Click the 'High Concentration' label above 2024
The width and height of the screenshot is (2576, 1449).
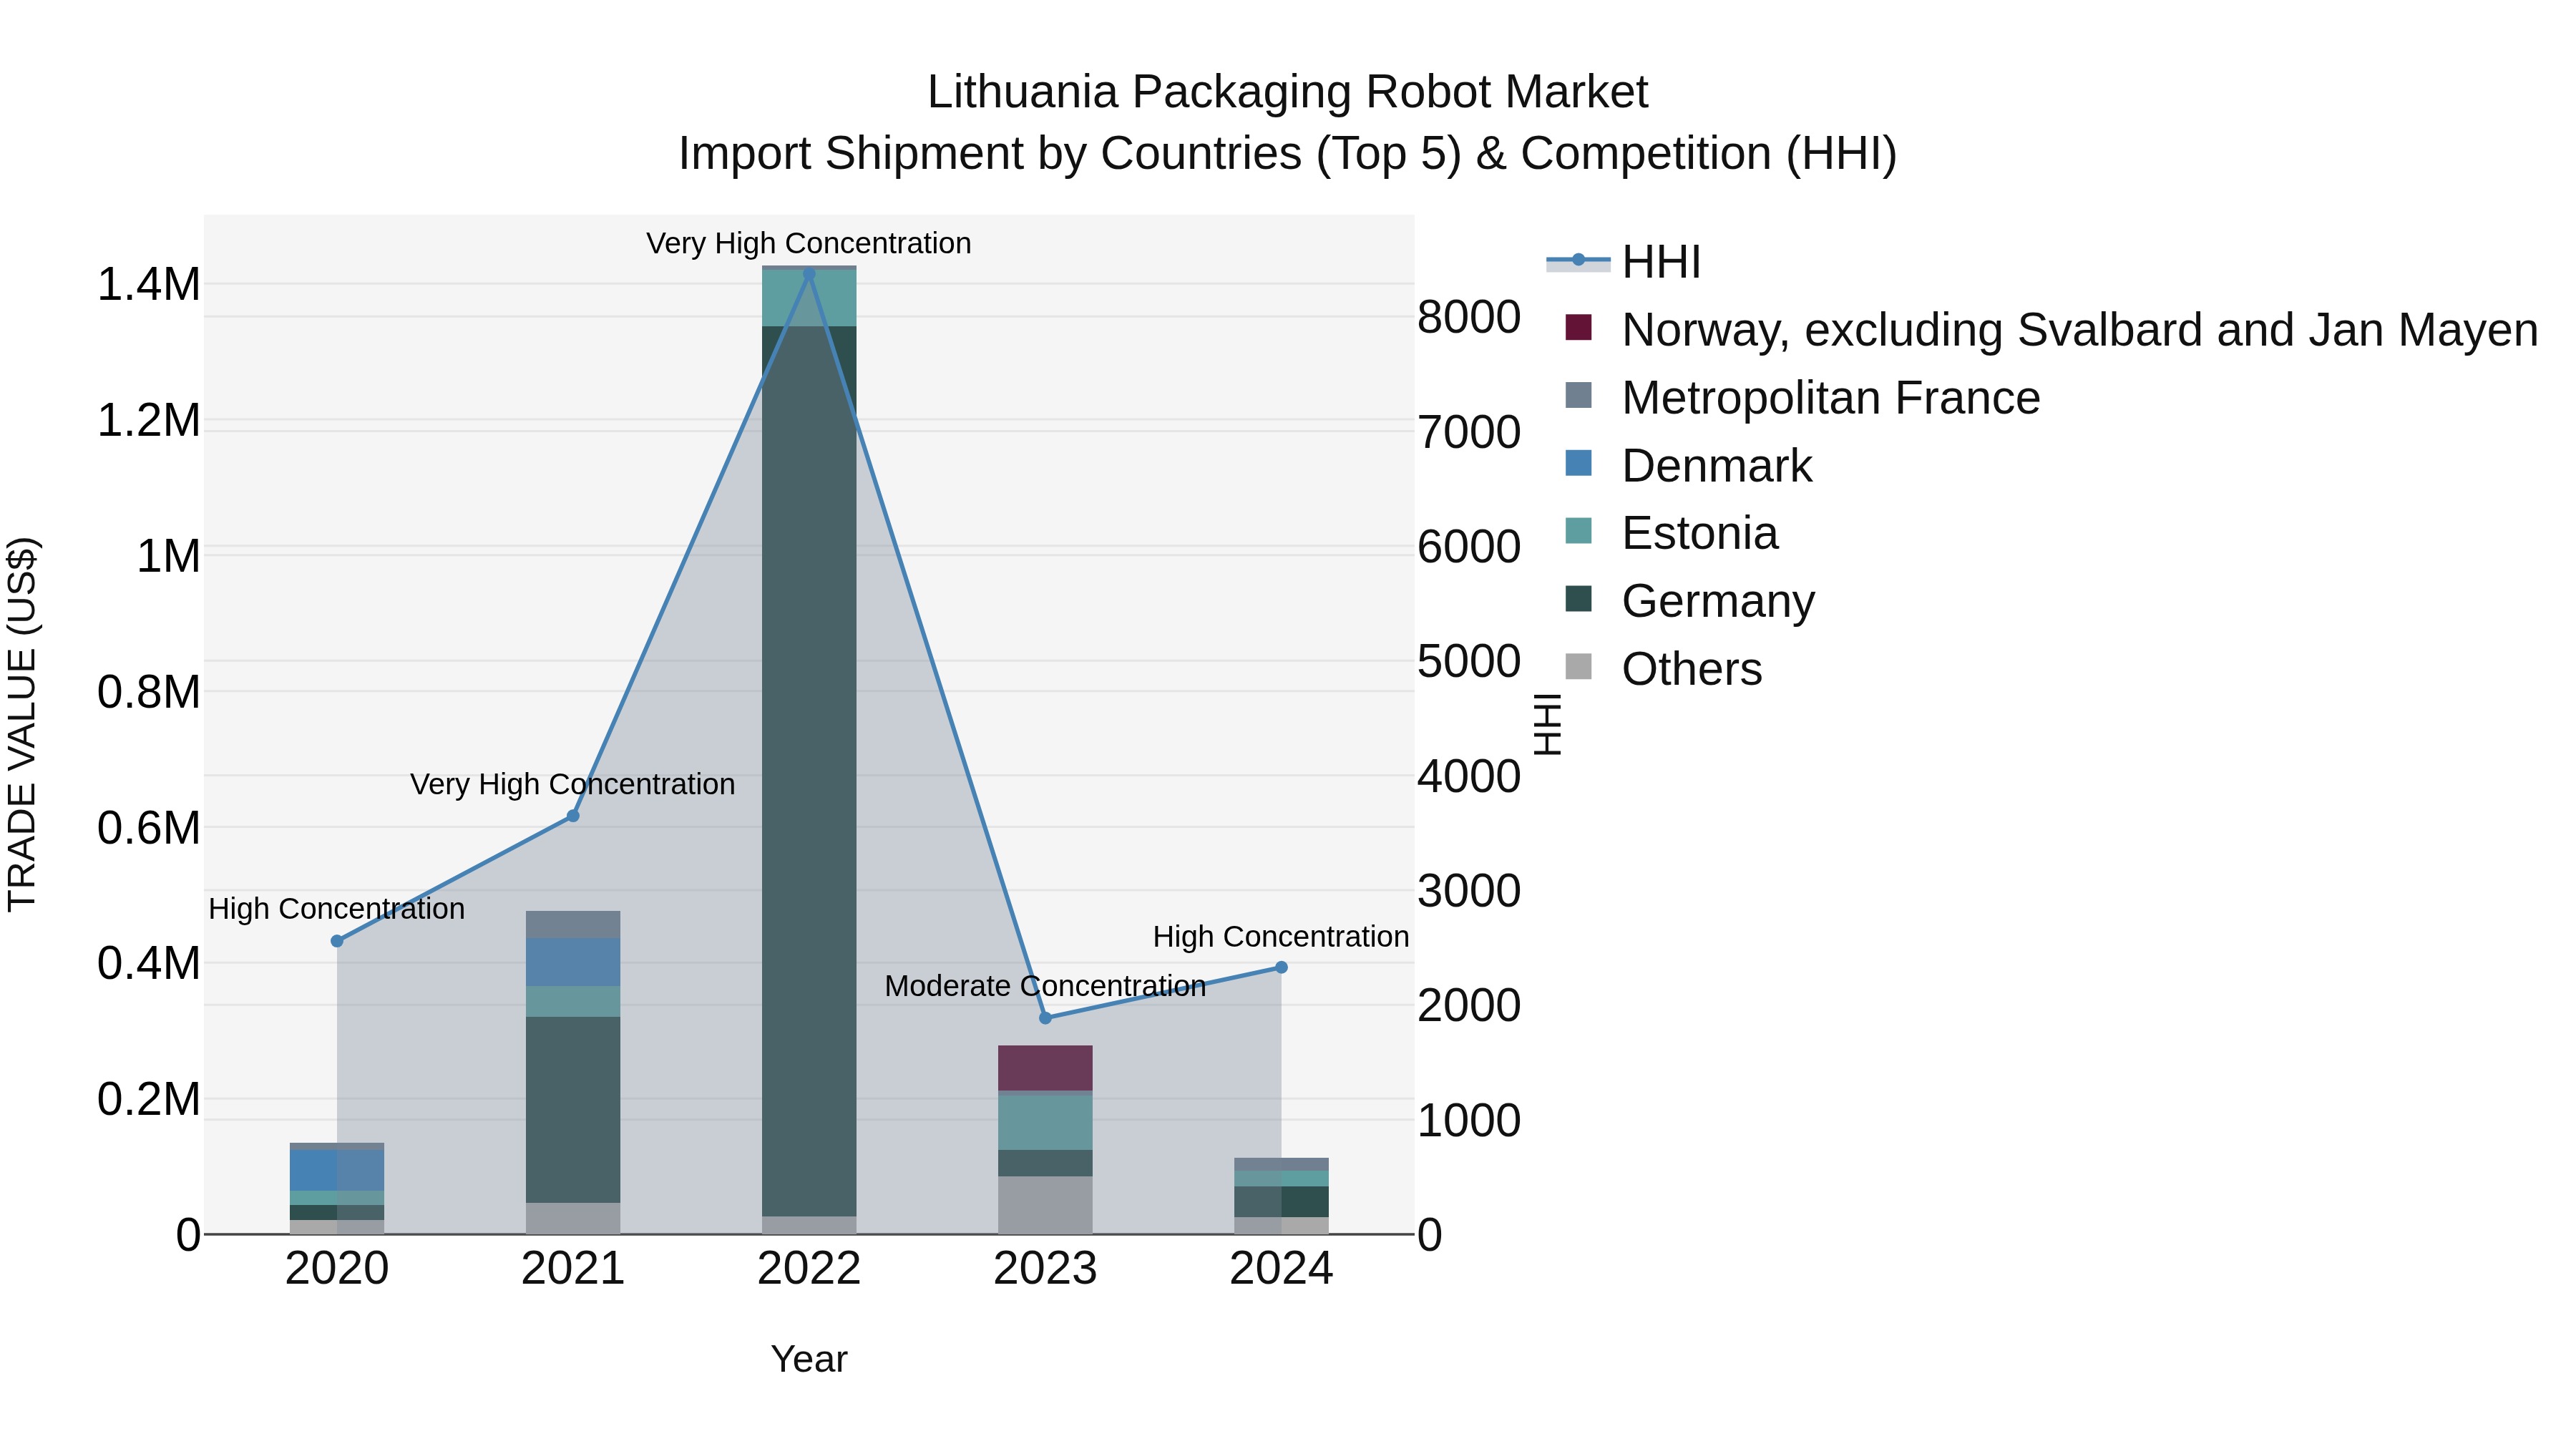1281,937
